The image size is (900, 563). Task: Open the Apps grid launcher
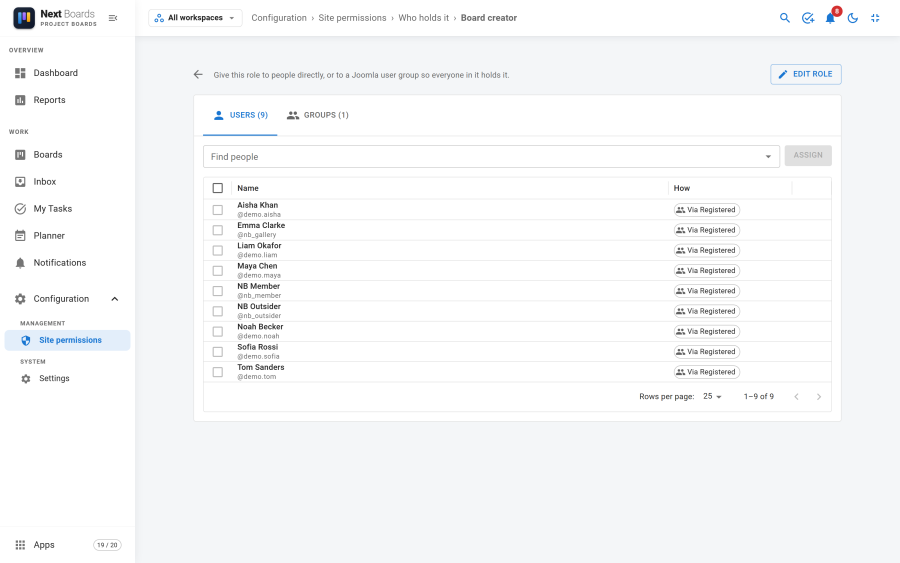click(20, 545)
